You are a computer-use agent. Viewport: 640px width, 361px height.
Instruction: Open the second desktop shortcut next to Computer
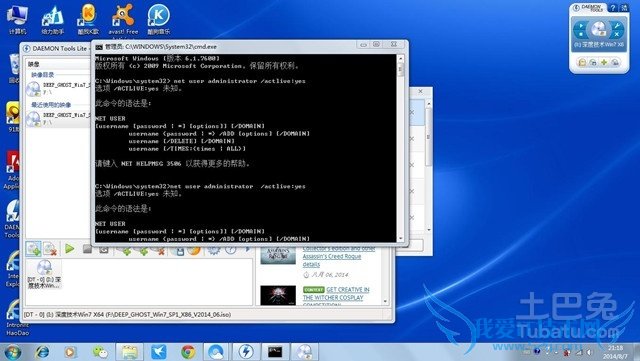53,19
